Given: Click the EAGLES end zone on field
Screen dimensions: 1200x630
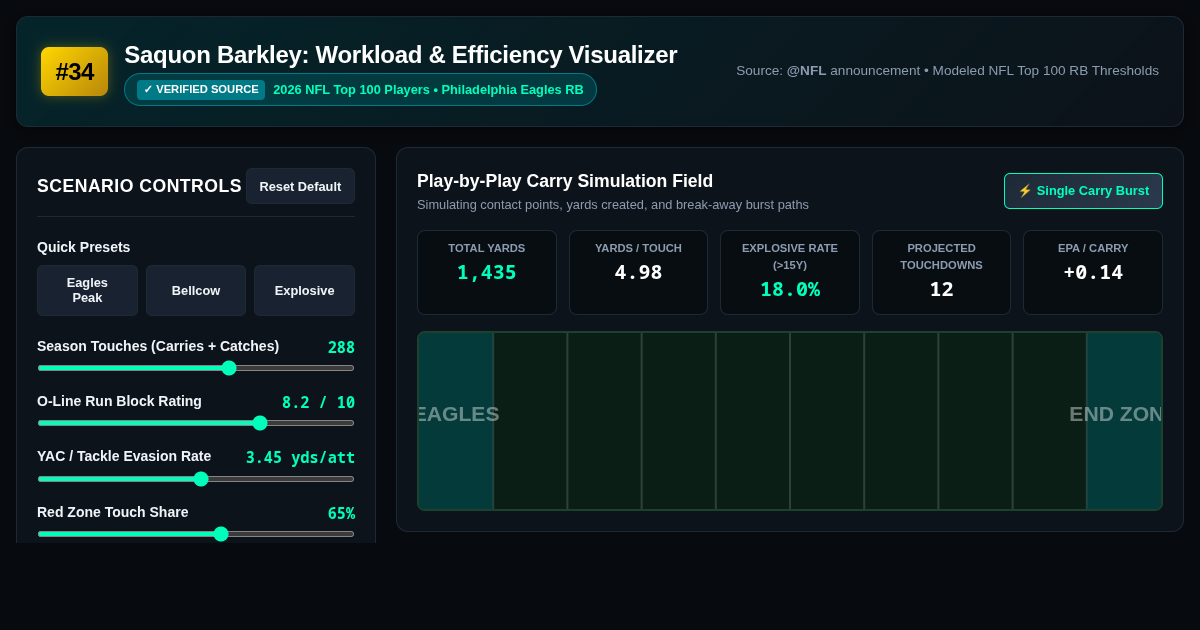Looking at the screenshot, I should coord(456,421).
